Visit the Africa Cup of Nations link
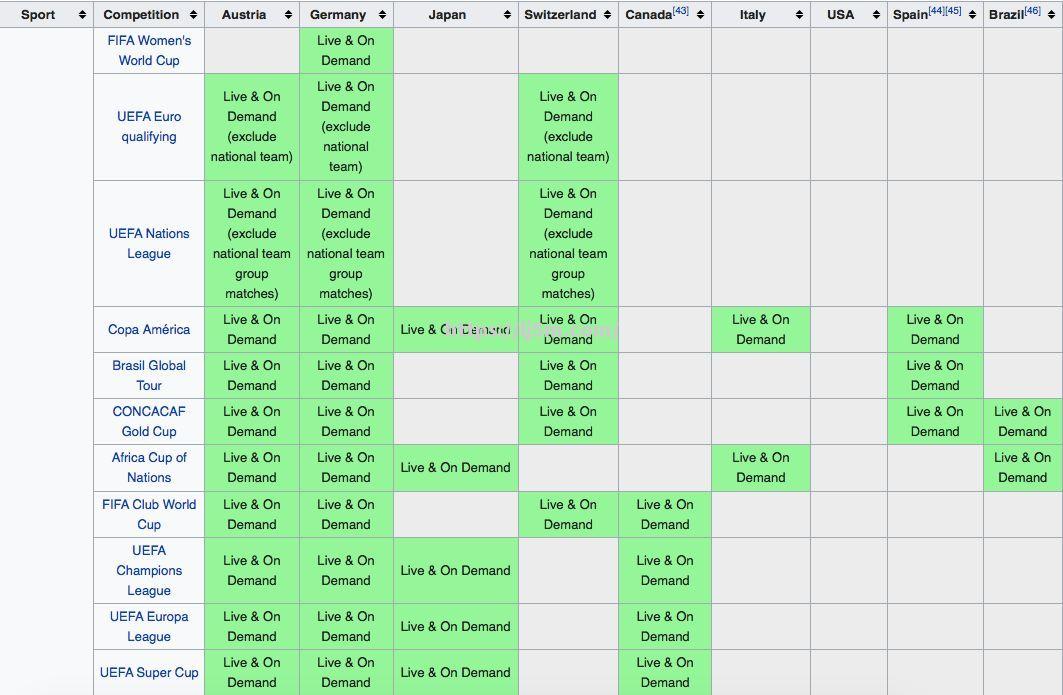The image size is (1063, 695). click(x=149, y=467)
